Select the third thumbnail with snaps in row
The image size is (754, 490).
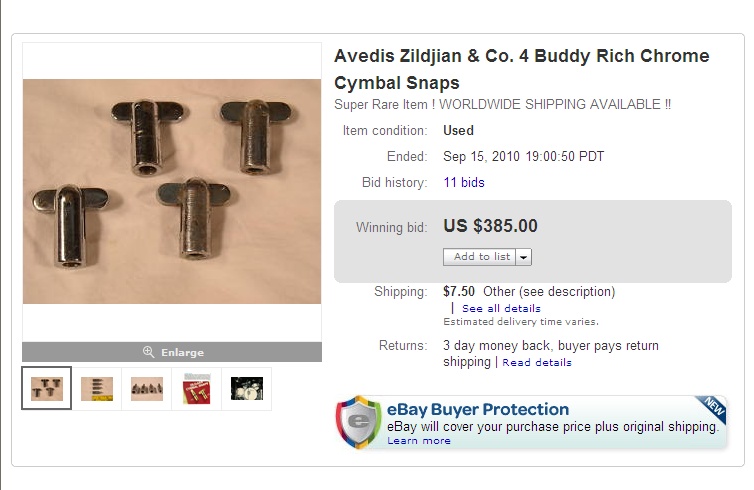(x=147, y=388)
